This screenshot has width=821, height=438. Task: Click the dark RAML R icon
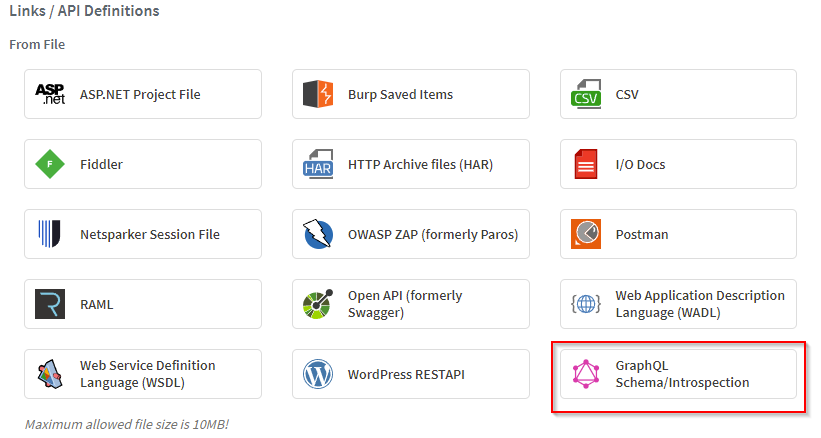pyautogui.click(x=50, y=304)
